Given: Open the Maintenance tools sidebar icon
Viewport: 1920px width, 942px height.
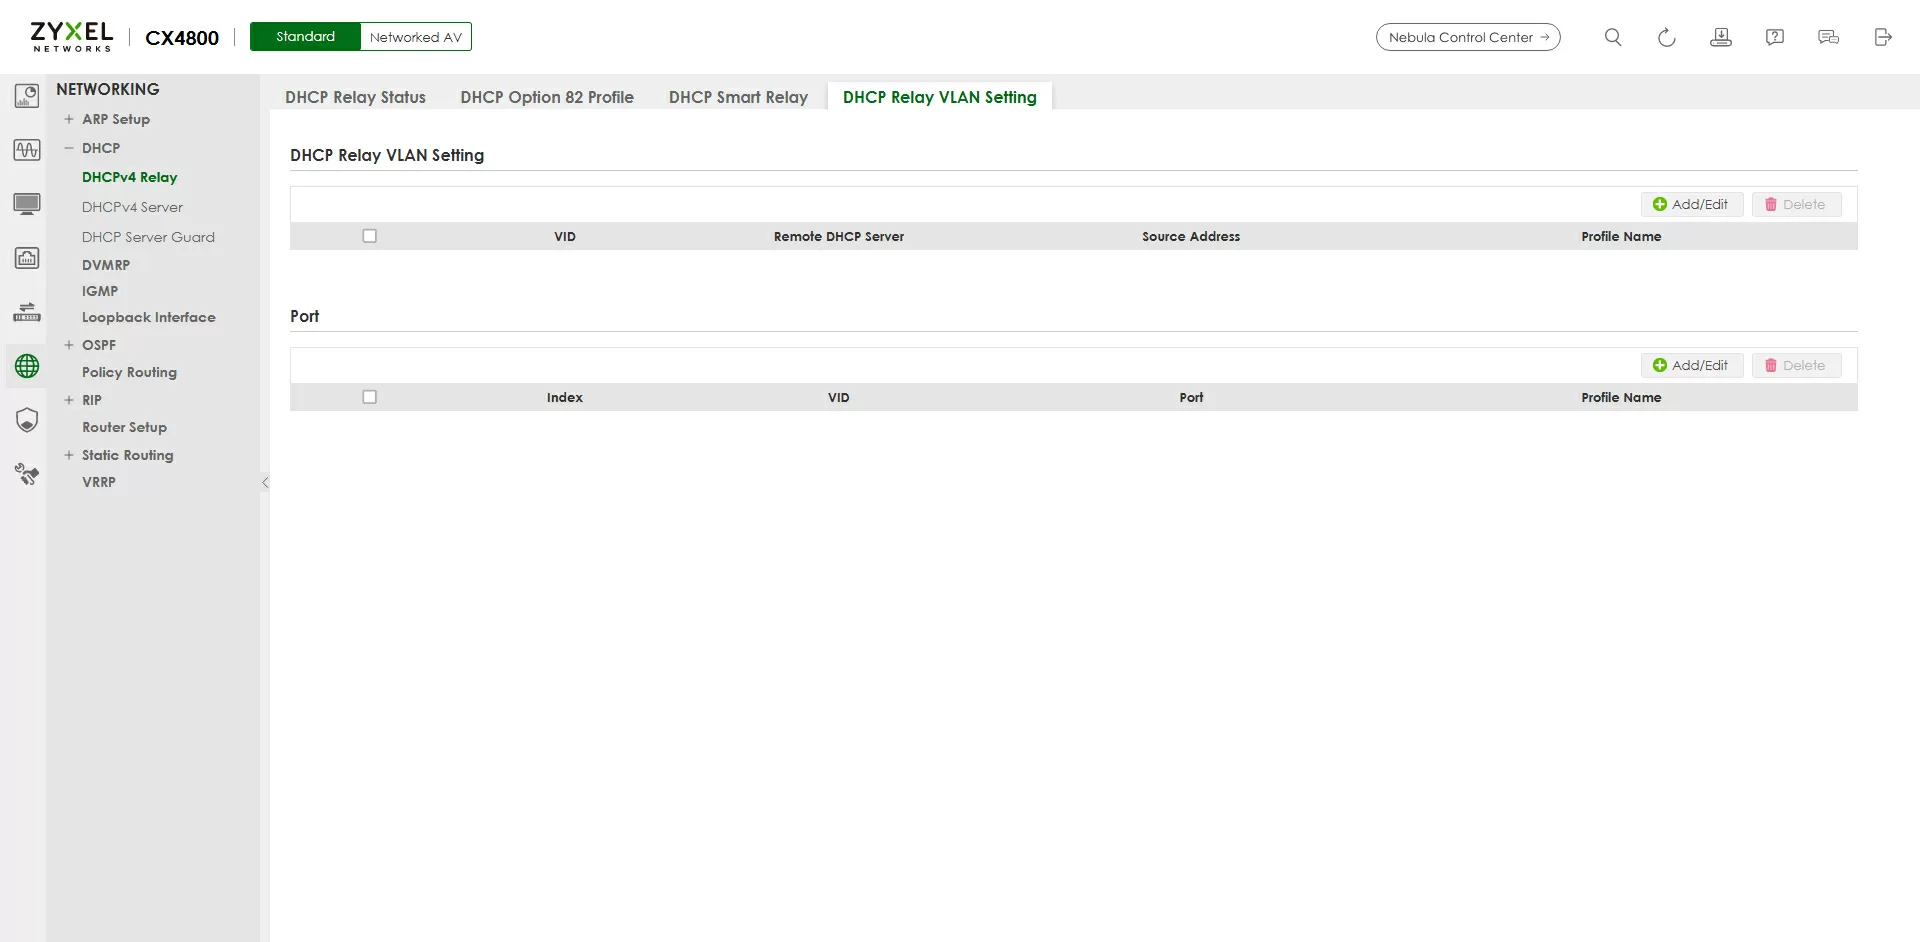Looking at the screenshot, I should (x=27, y=474).
